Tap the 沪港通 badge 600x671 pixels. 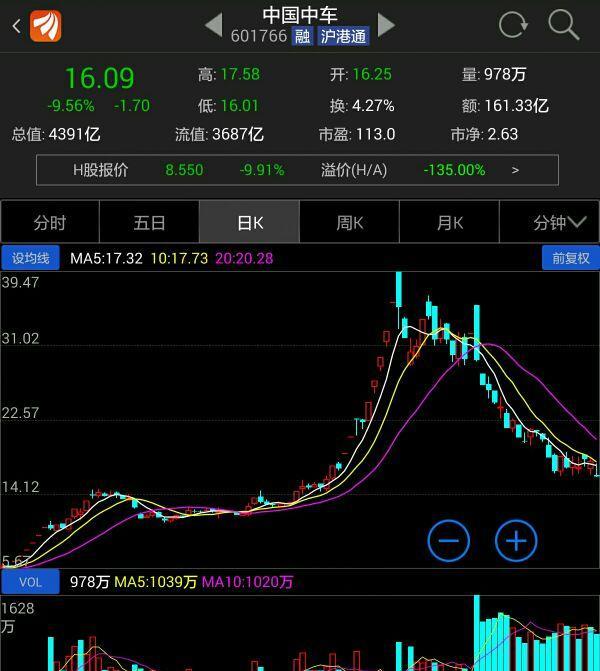pos(343,36)
